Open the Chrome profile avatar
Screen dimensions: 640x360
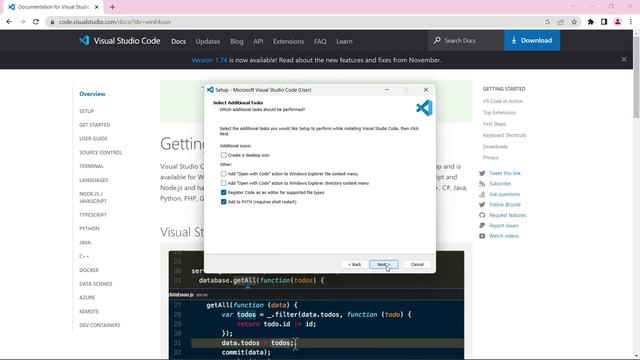coord(618,22)
